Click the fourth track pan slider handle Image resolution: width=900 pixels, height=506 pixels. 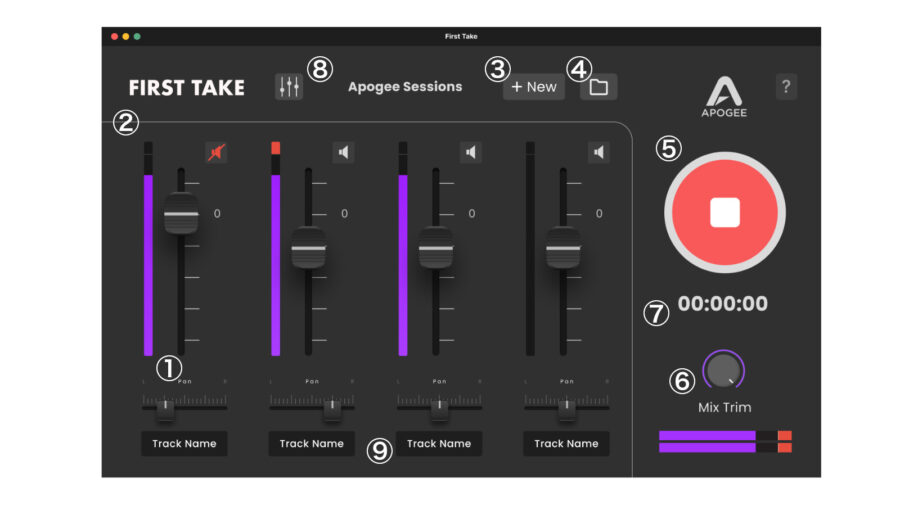coord(567,410)
